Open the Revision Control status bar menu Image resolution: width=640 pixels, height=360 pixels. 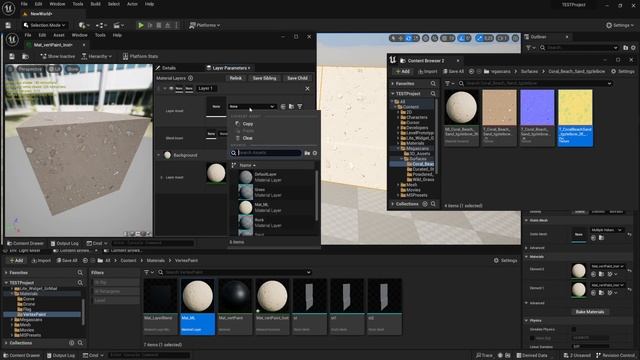point(616,356)
